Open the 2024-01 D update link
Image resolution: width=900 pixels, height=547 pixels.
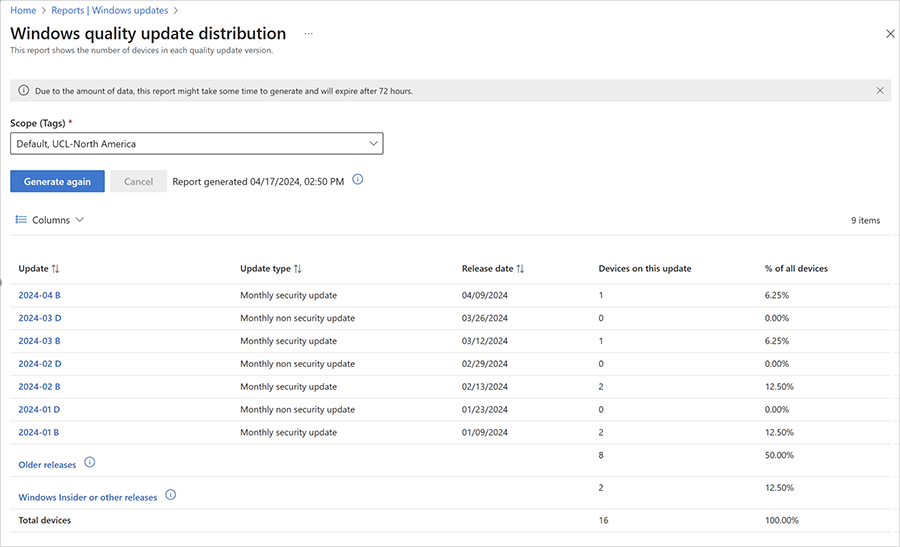coord(39,409)
